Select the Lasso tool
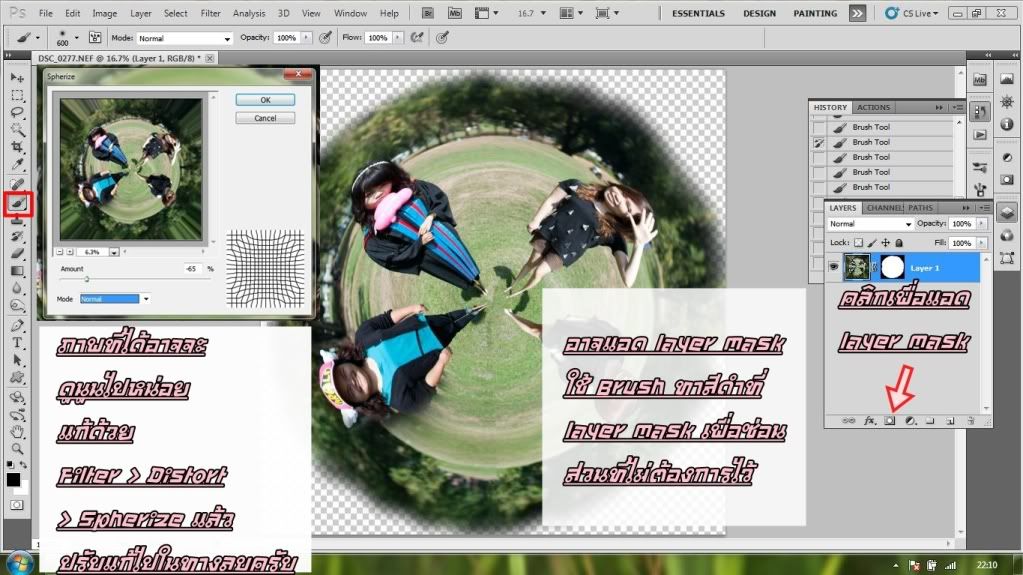1023x575 pixels. pyautogui.click(x=17, y=112)
